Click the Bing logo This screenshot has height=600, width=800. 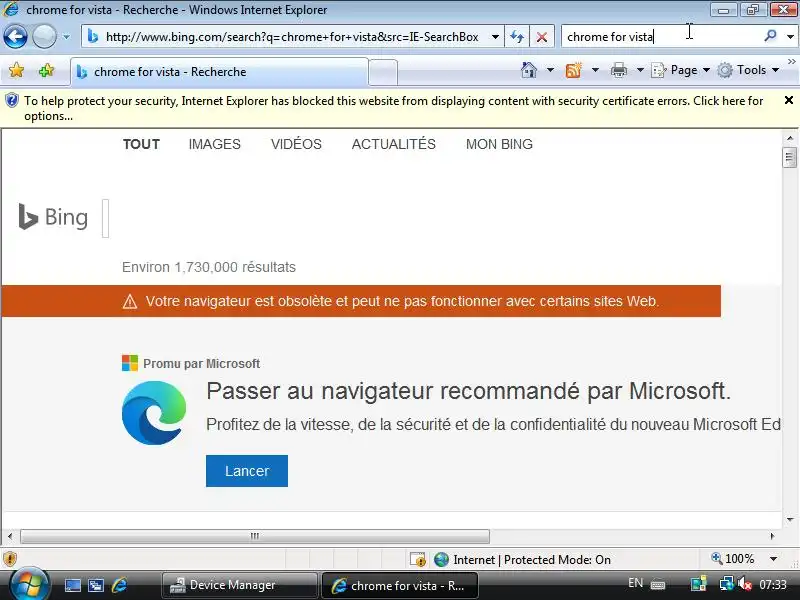click(53, 217)
